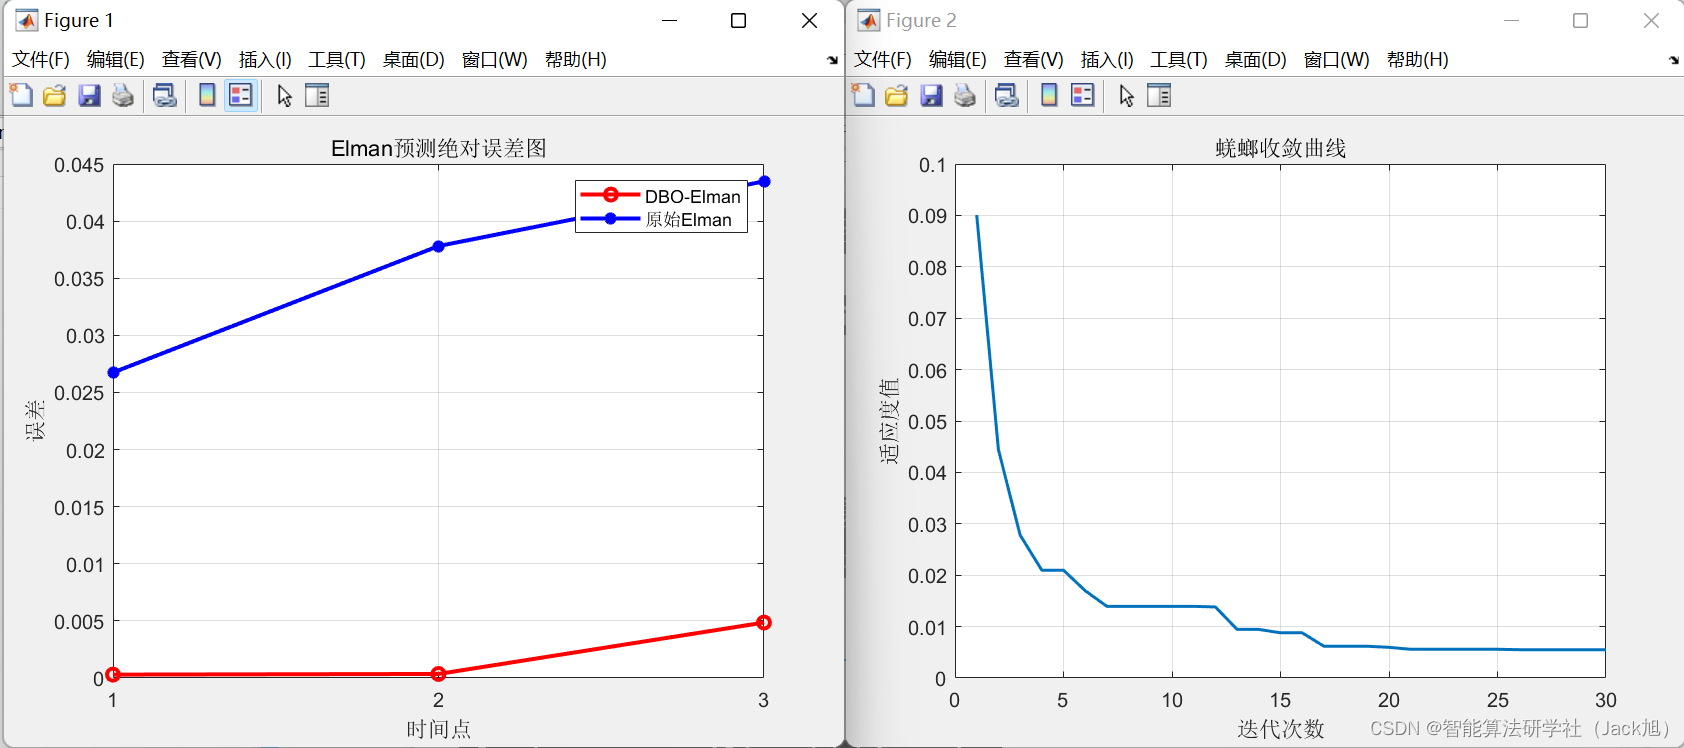Click x-axis label 时间点
Viewport: 1684px width, 748px height.
click(x=438, y=729)
